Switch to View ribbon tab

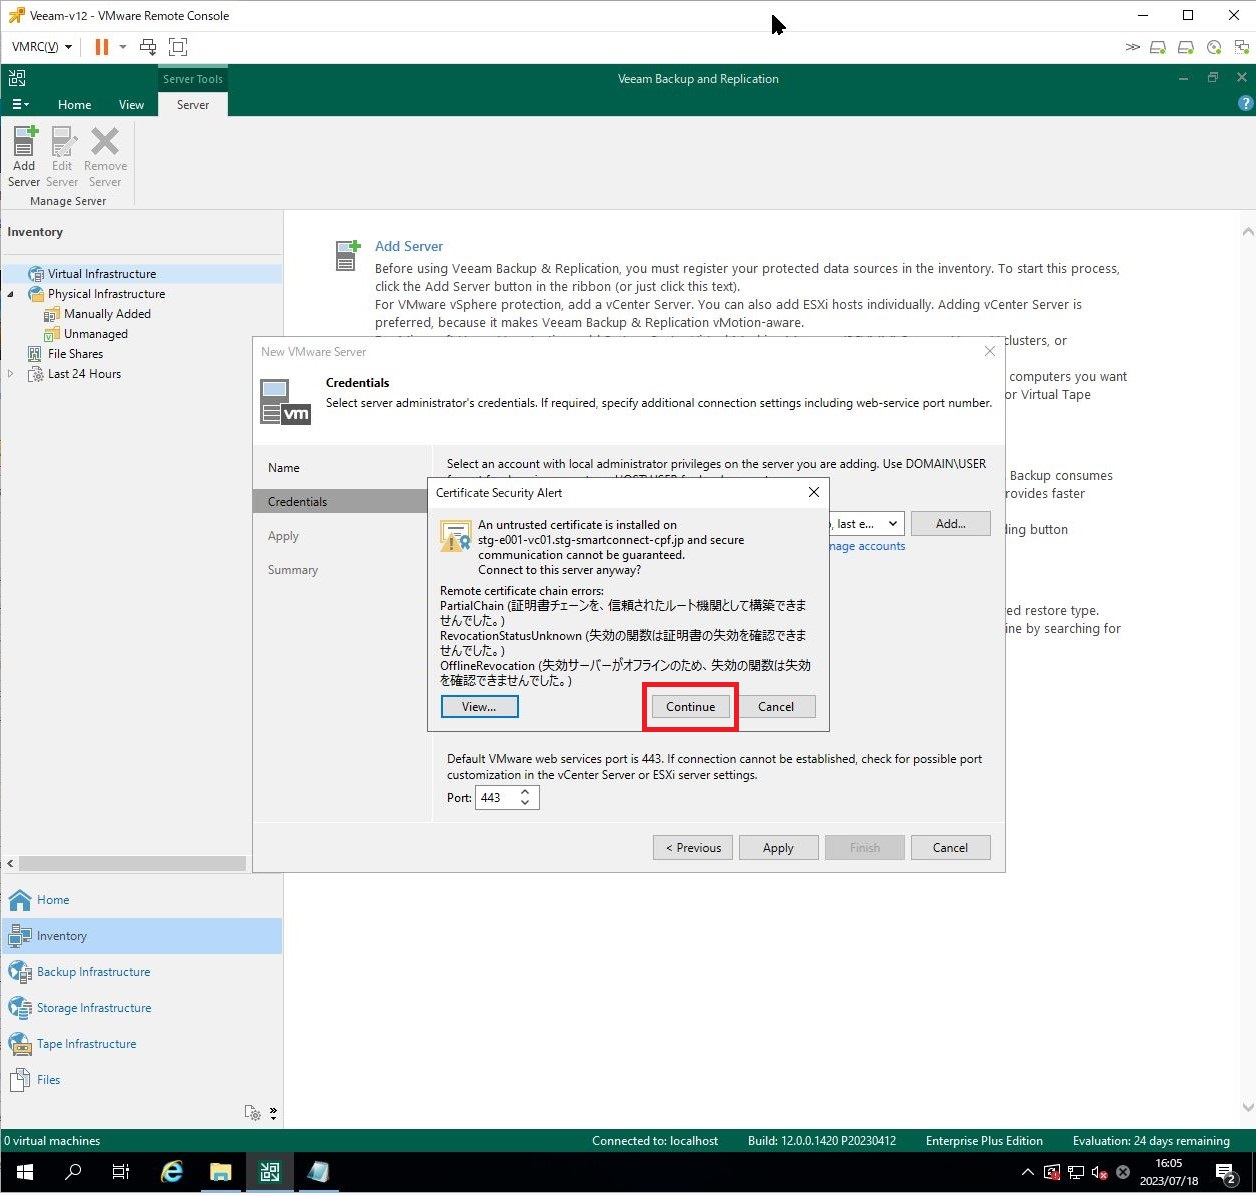131,104
